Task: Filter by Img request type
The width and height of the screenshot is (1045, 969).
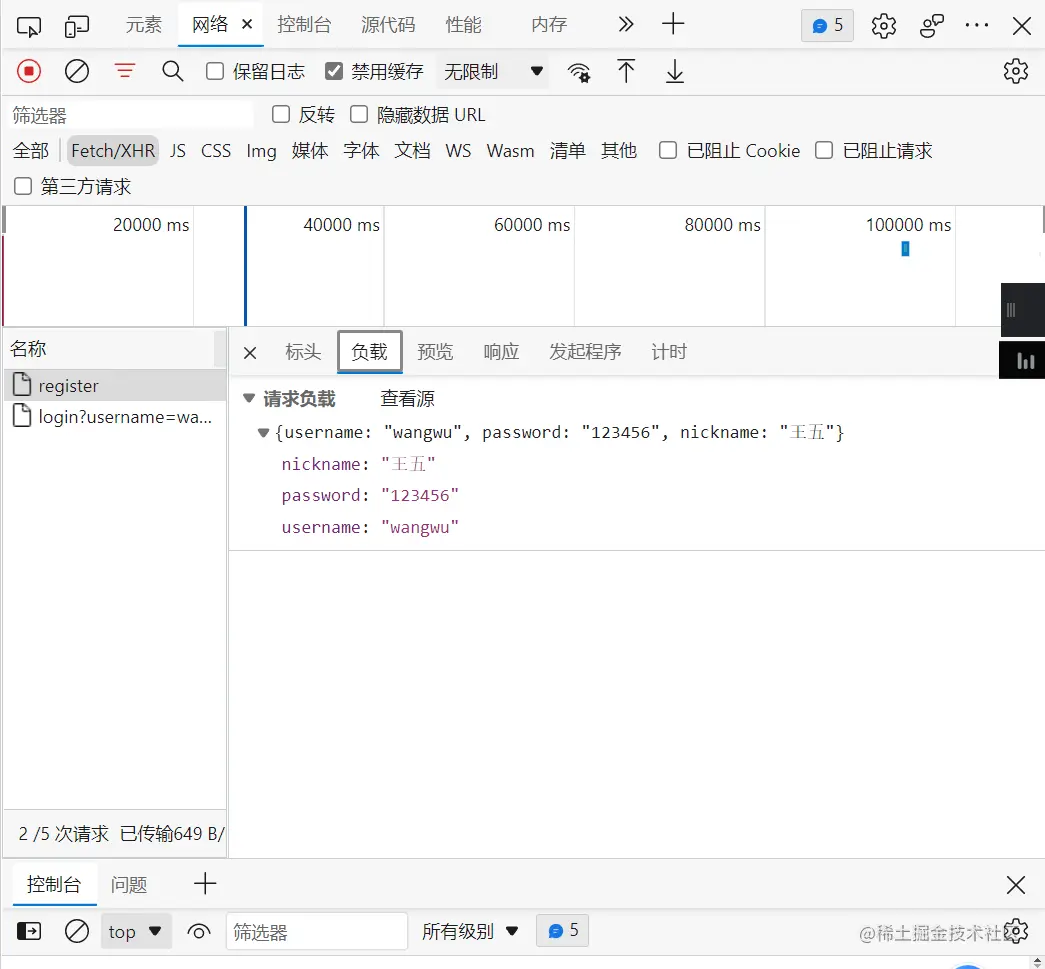Action: pyautogui.click(x=261, y=151)
